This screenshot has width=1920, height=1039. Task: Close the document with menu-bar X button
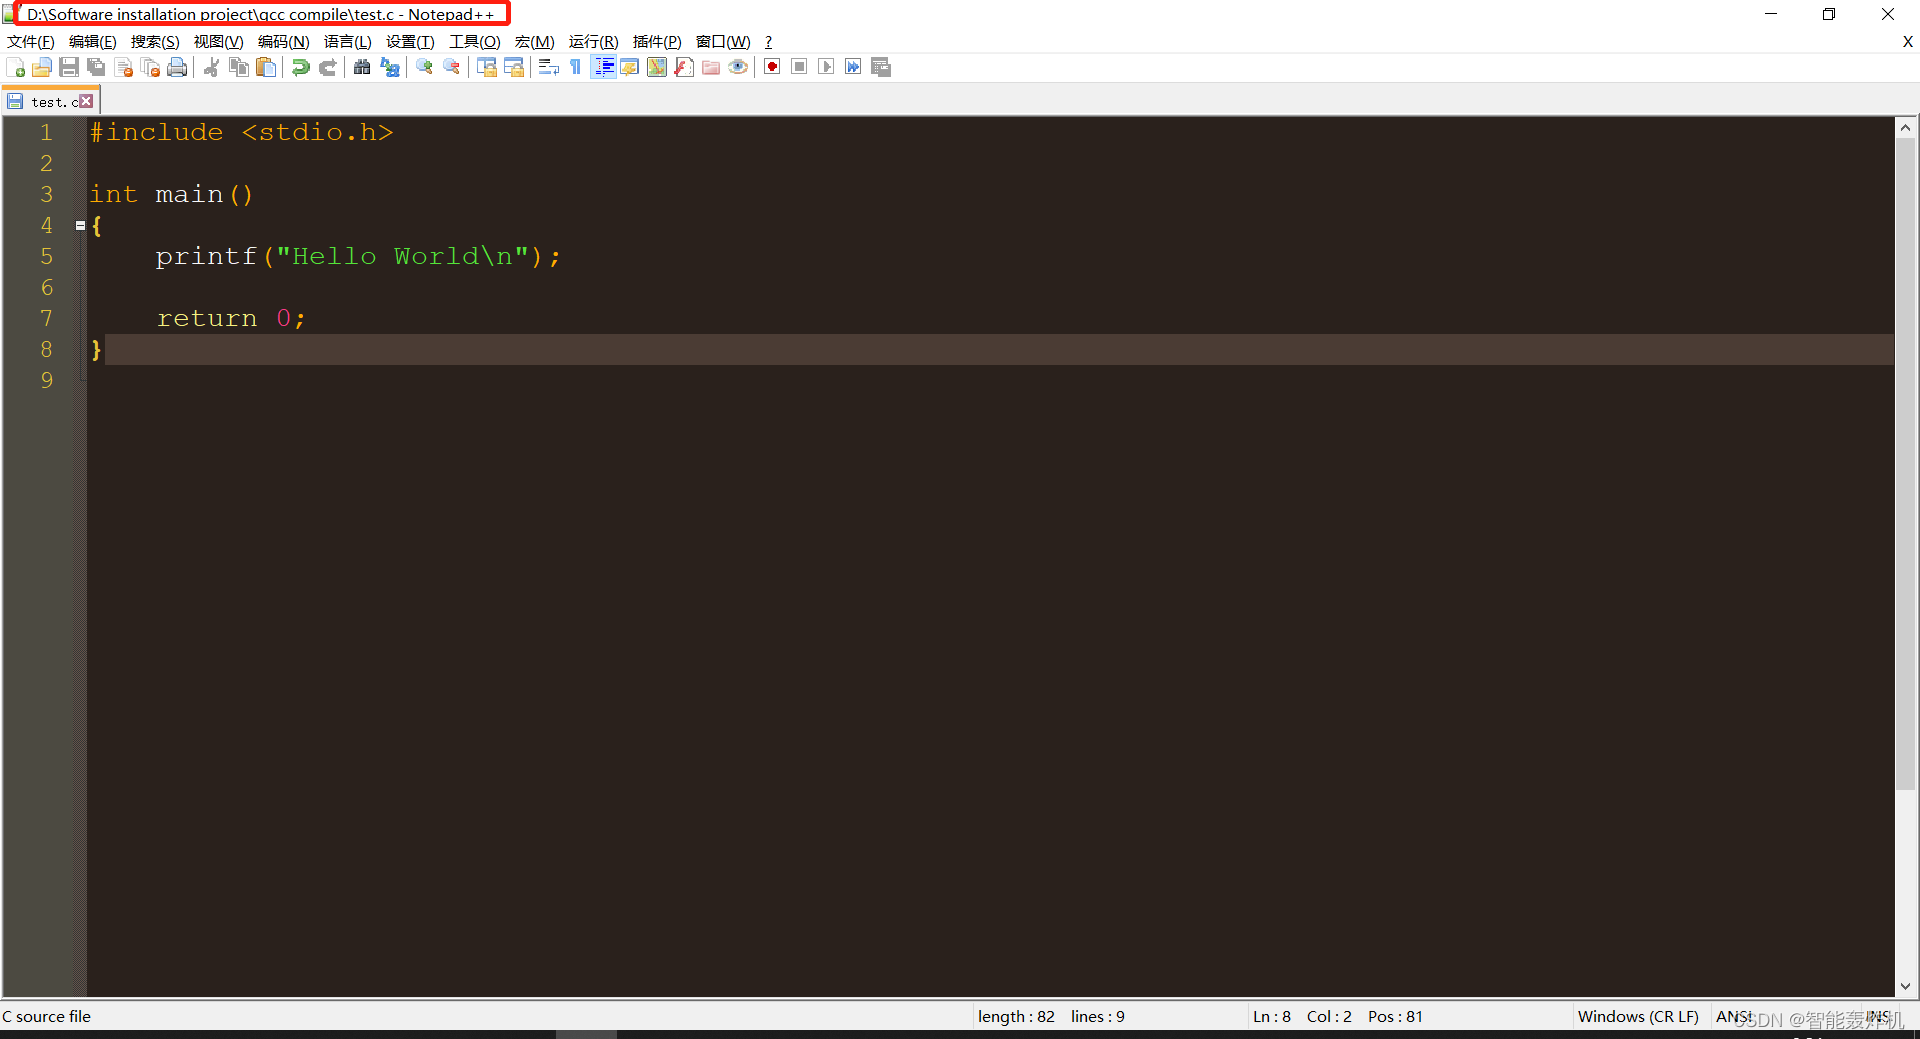pos(1907,41)
